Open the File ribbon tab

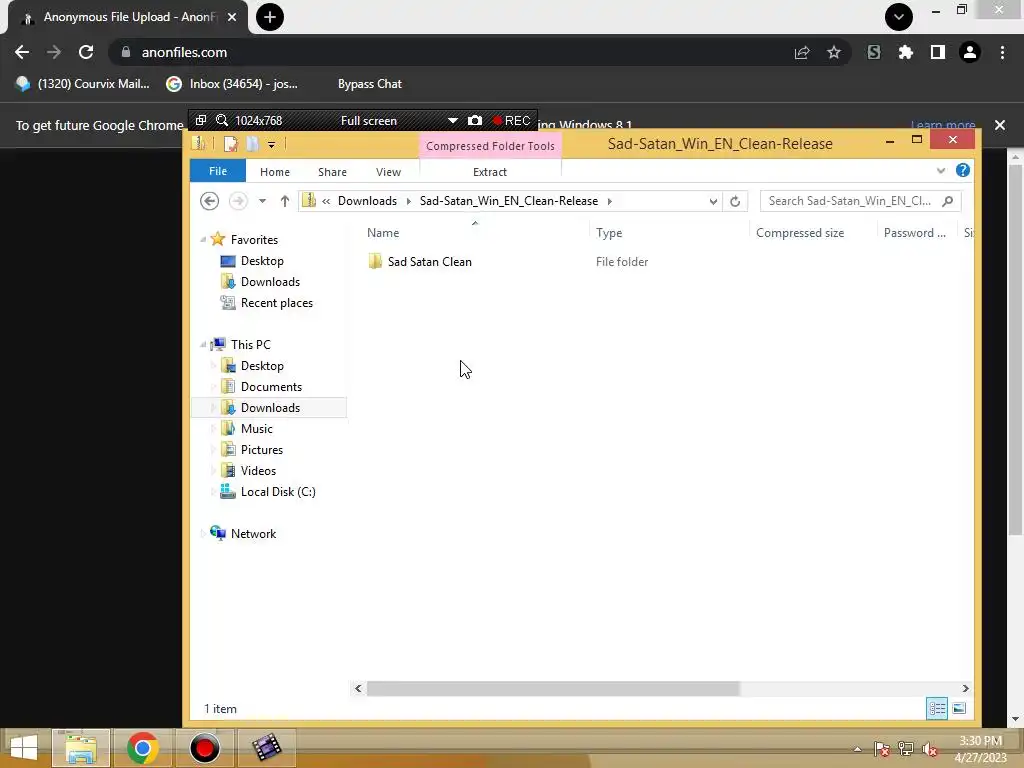[x=218, y=171]
